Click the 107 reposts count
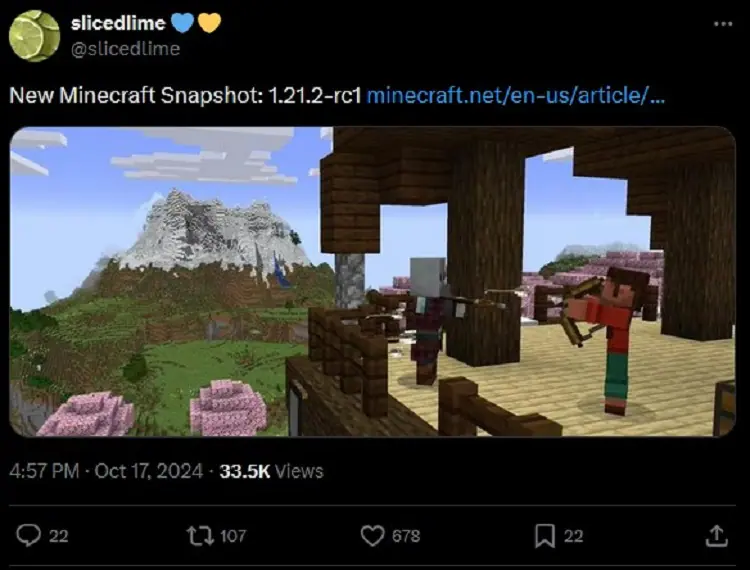This screenshot has height=570, width=750. click(233, 536)
